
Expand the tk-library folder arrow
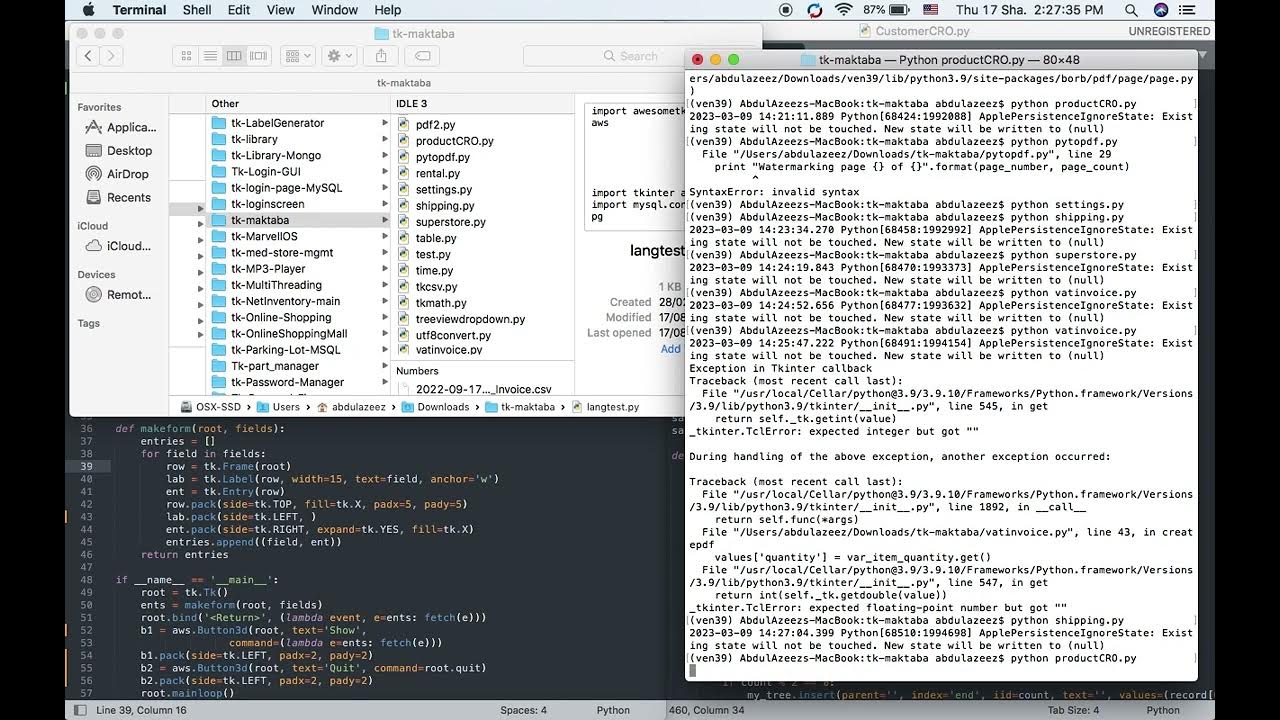(385, 139)
